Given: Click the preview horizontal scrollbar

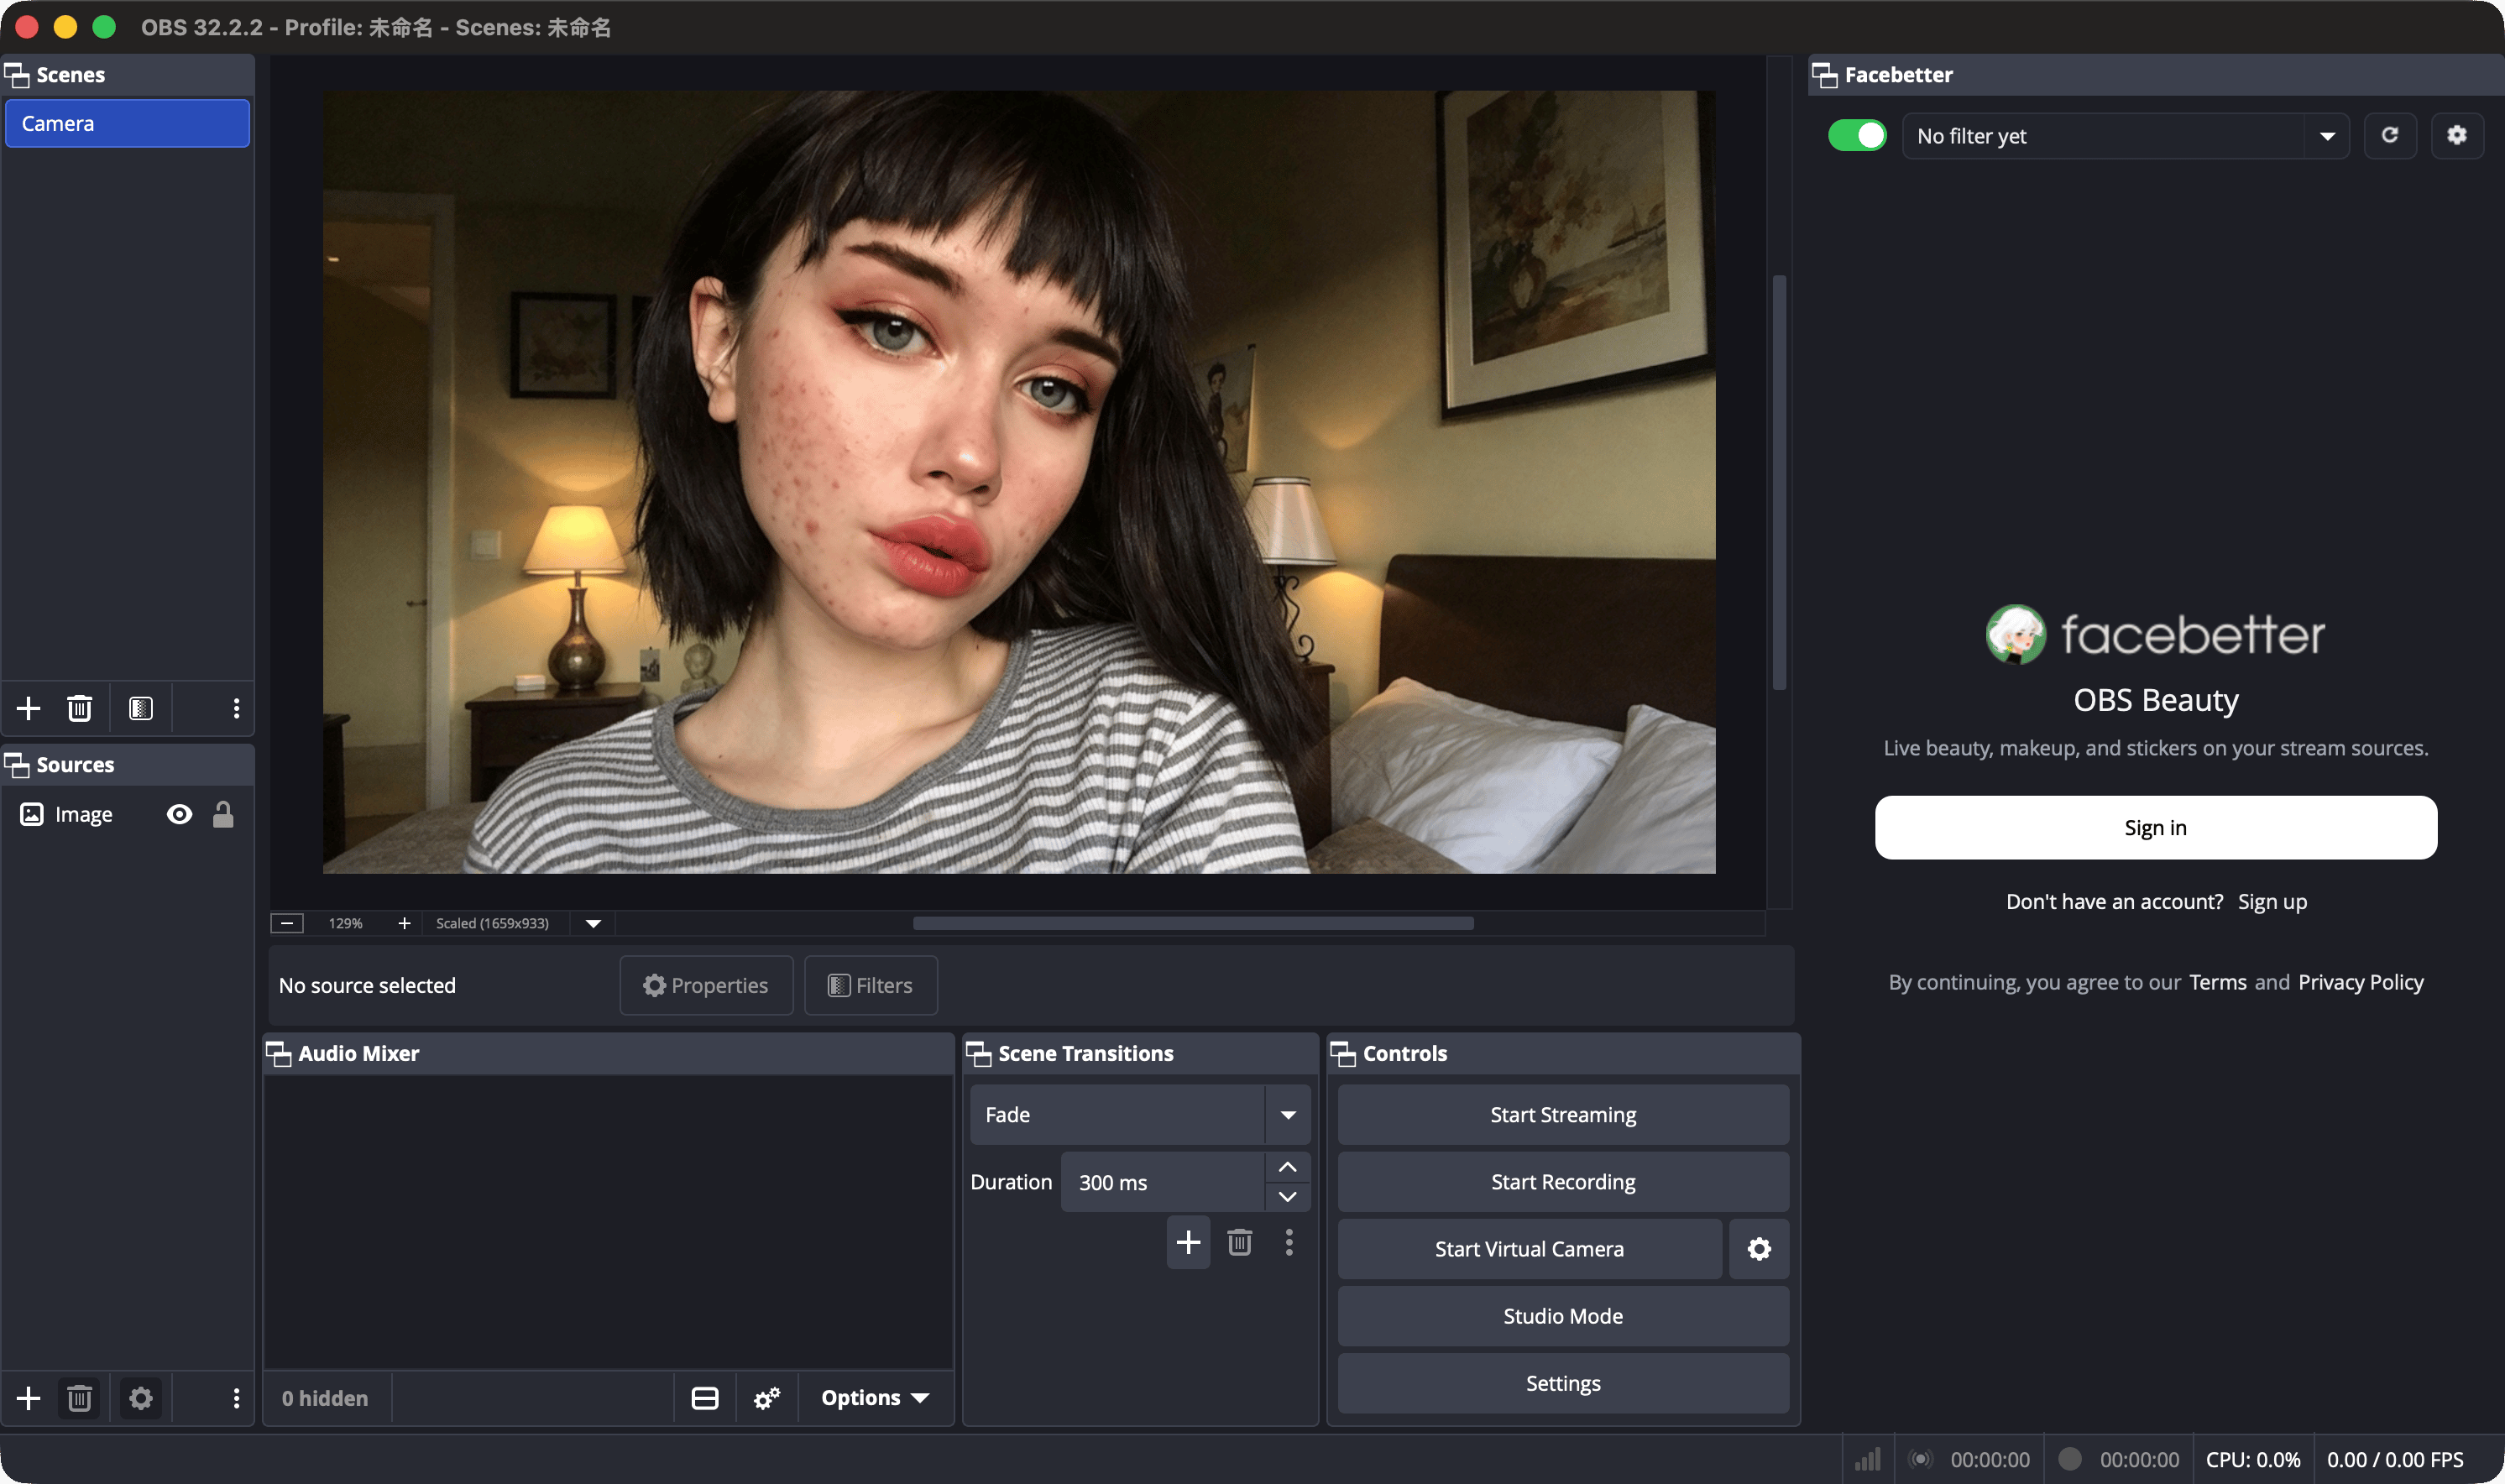Looking at the screenshot, I should tap(1193, 923).
